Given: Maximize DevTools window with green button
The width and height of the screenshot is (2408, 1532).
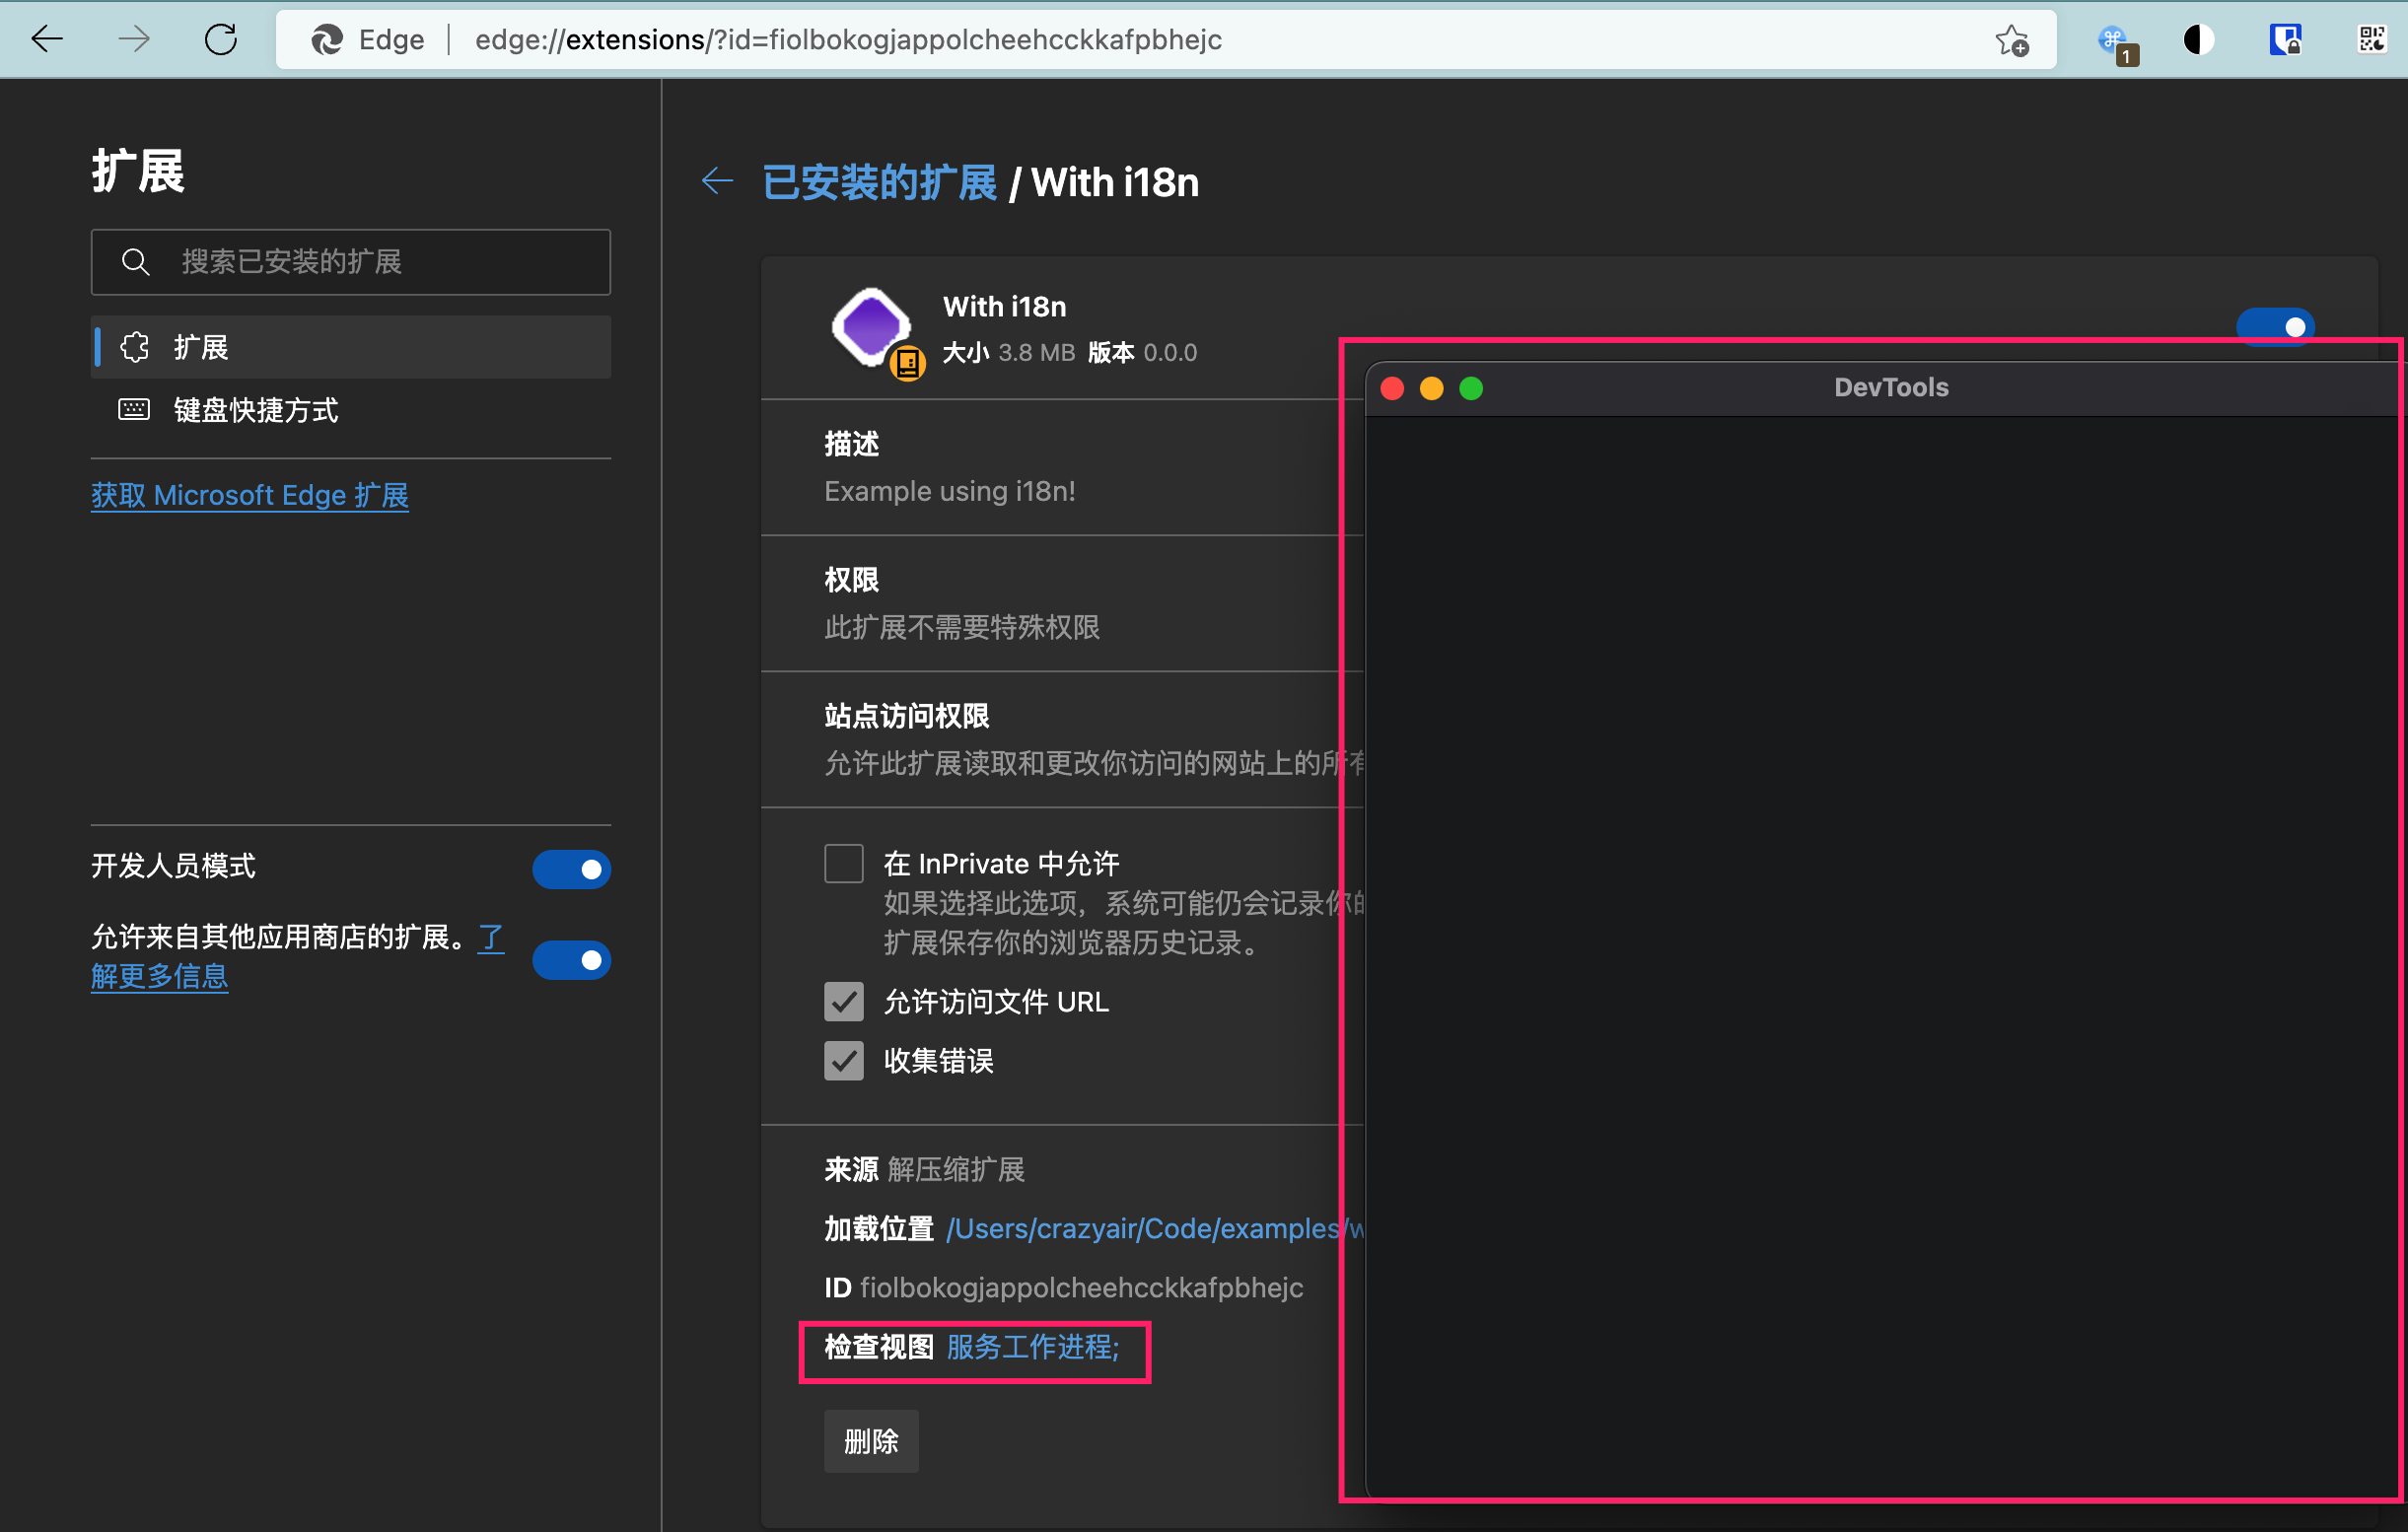Looking at the screenshot, I should [1471, 388].
